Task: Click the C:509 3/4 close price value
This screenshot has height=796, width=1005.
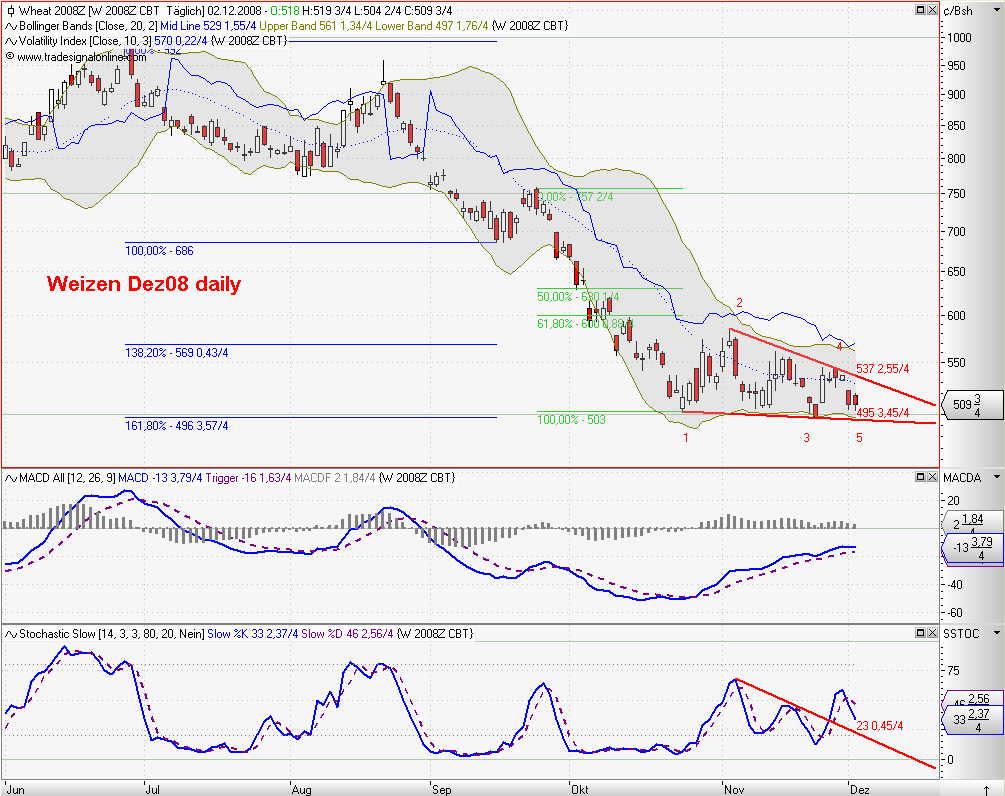Action: [426, 11]
